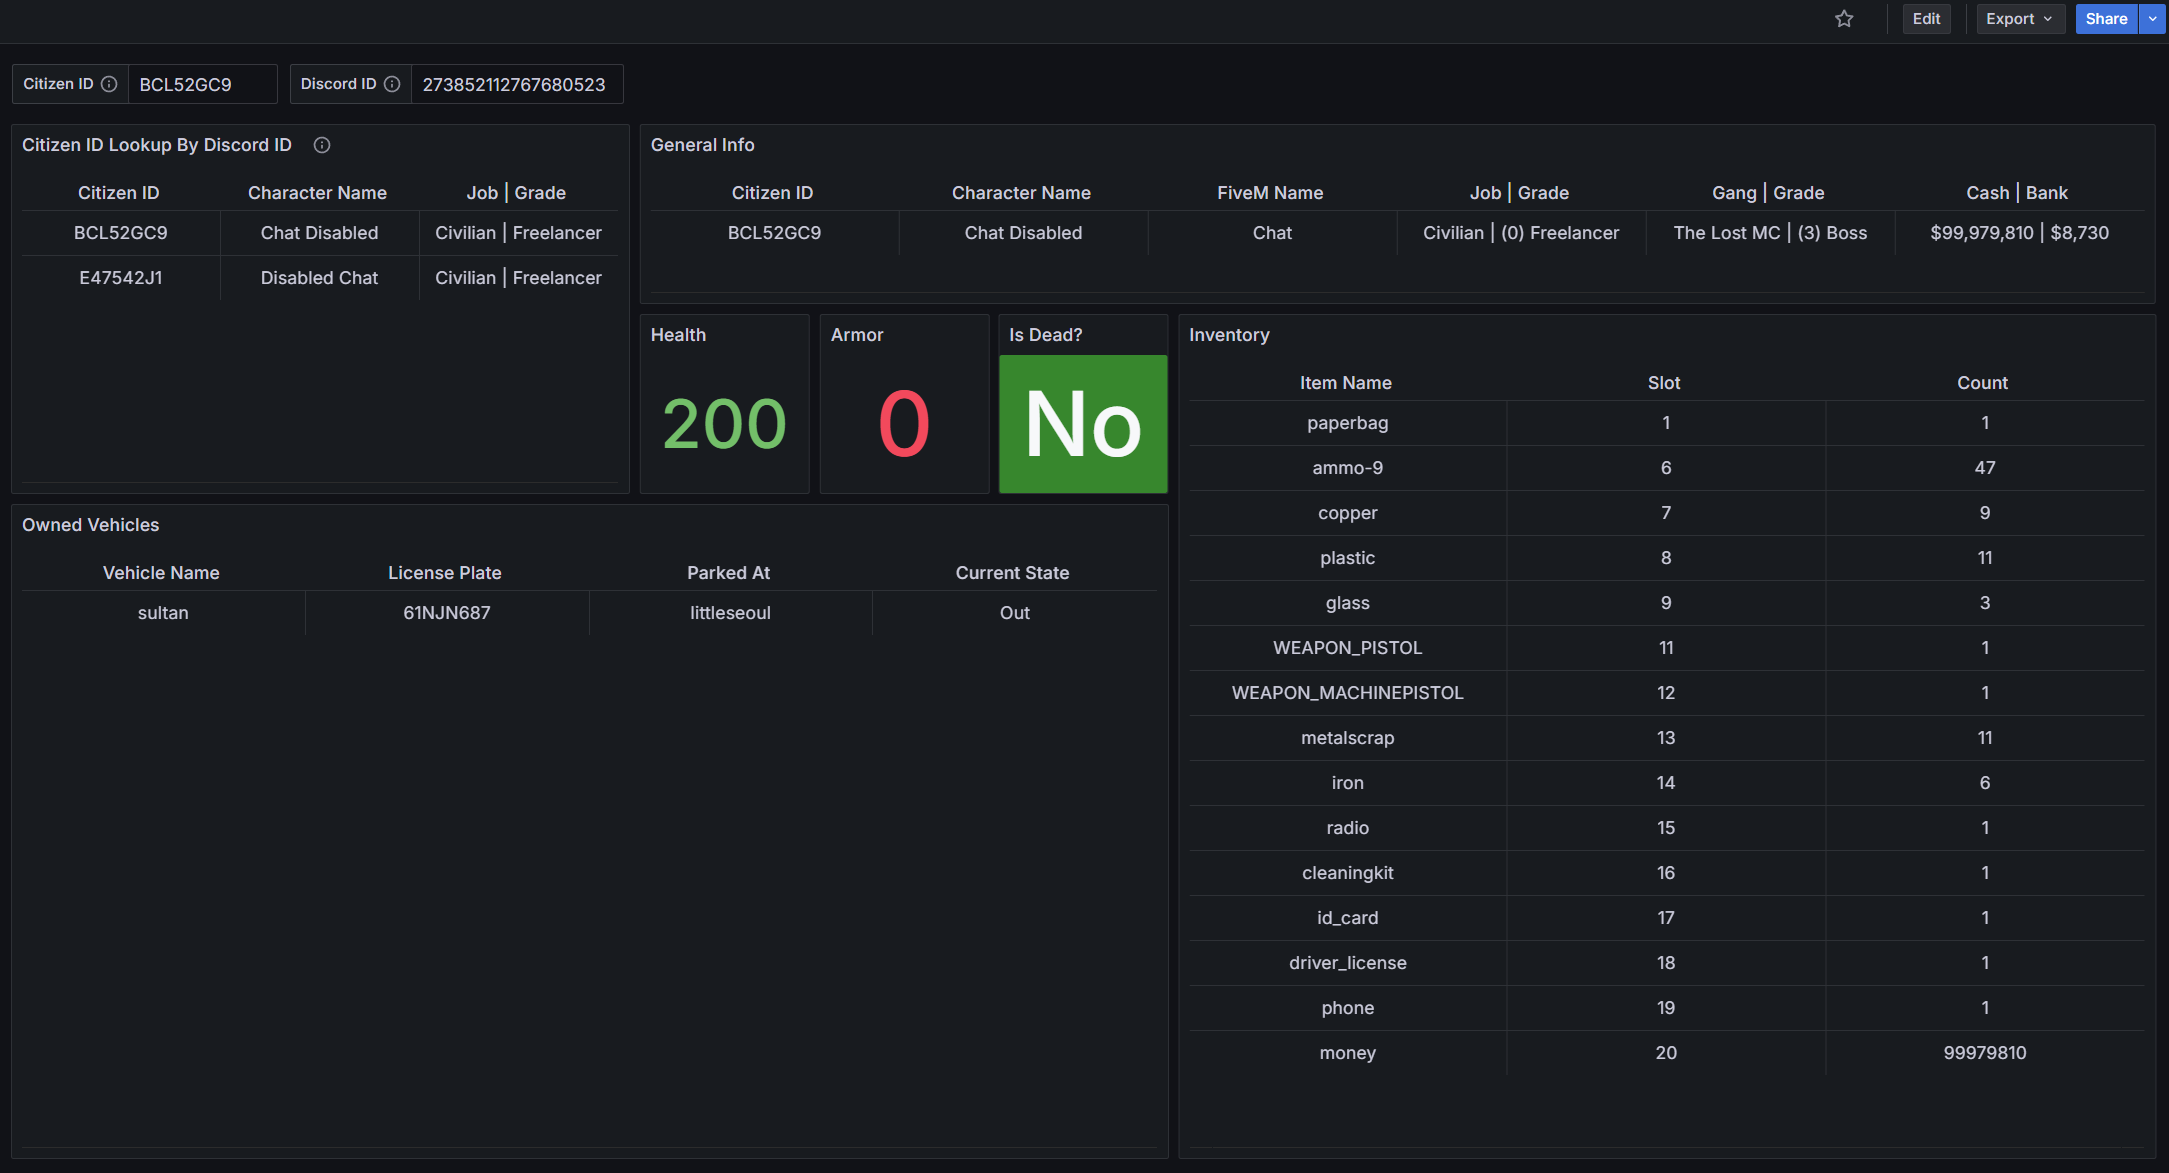This screenshot has width=2169, height=1173.
Task: Select citizen E47542J1 in the lookup table
Action: click(121, 278)
